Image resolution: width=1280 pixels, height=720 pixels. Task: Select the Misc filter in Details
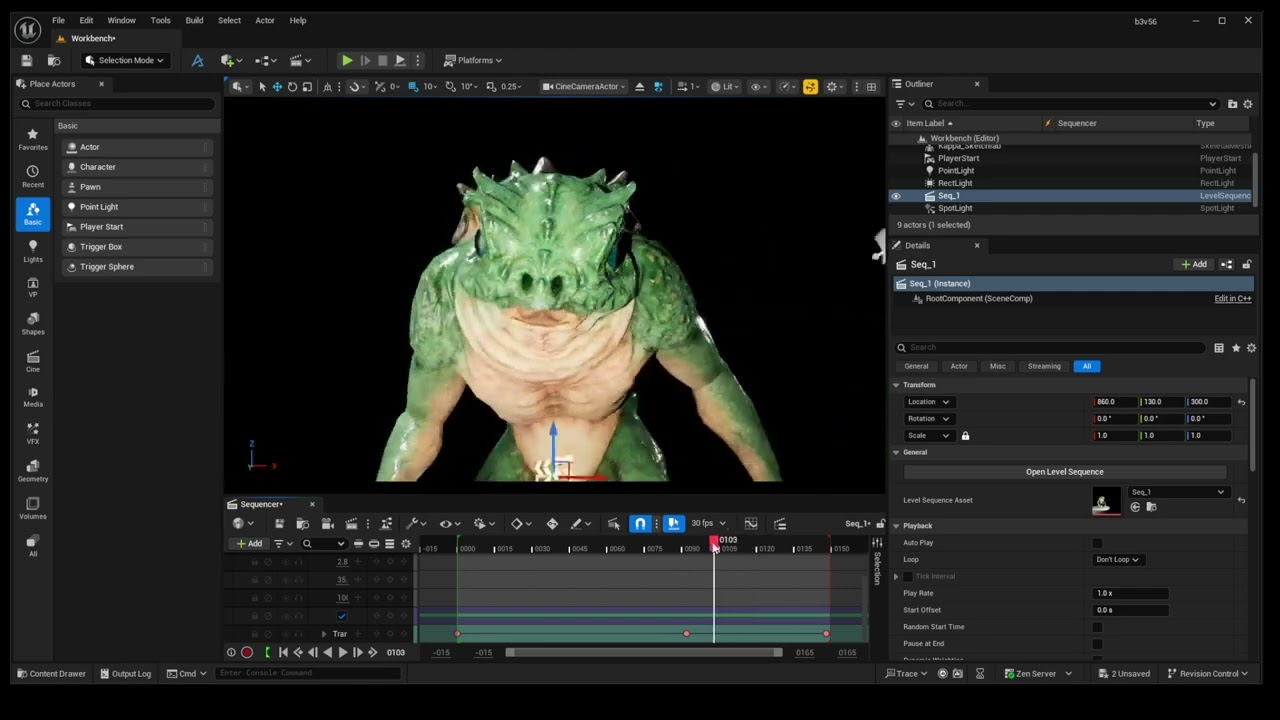[x=997, y=366]
